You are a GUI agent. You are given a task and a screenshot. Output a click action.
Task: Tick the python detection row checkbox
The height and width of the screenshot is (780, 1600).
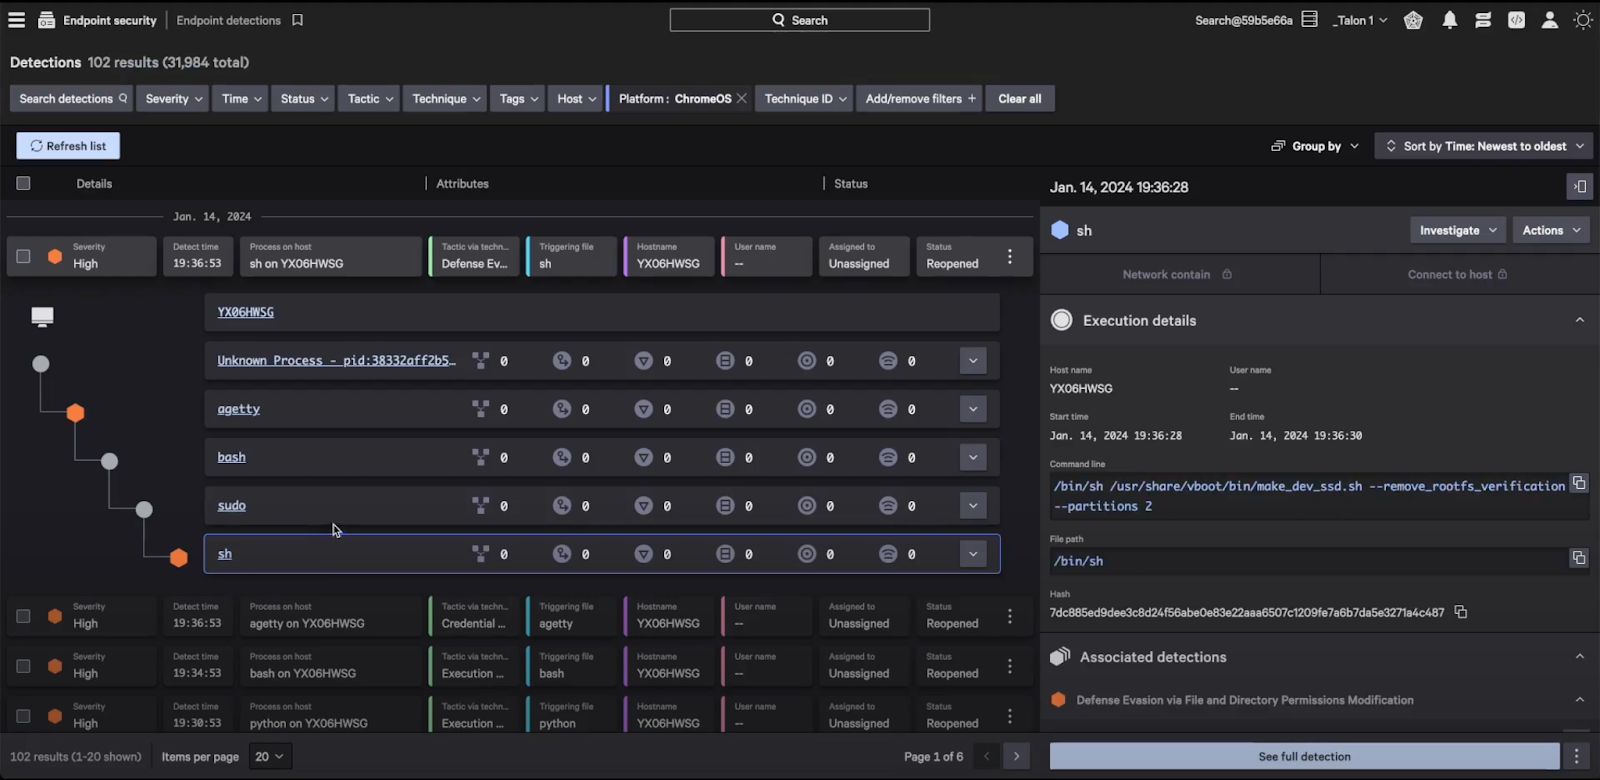point(23,716)
